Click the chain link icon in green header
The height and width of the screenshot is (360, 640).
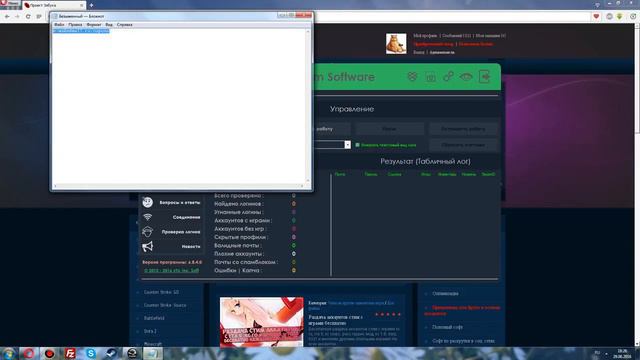(448, 76)
